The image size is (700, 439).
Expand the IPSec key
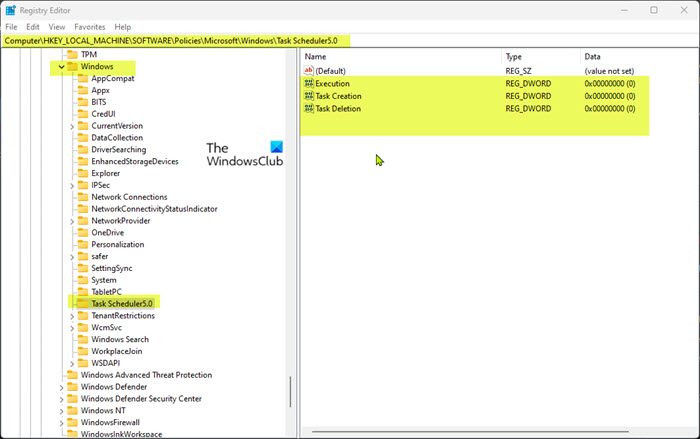point(72,186)
